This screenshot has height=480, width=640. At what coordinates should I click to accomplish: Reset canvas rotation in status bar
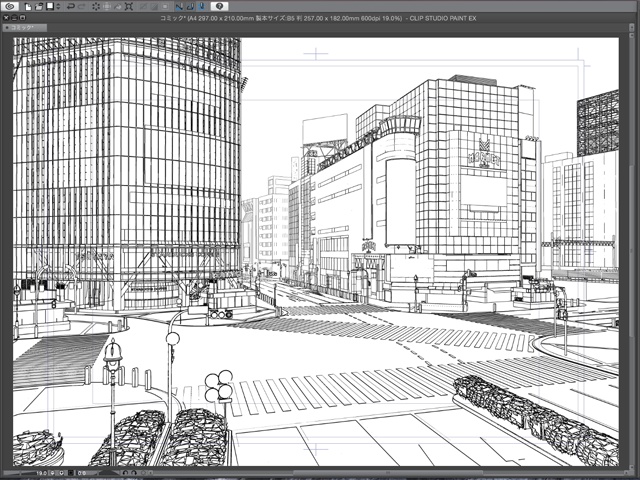coord(143,473)
